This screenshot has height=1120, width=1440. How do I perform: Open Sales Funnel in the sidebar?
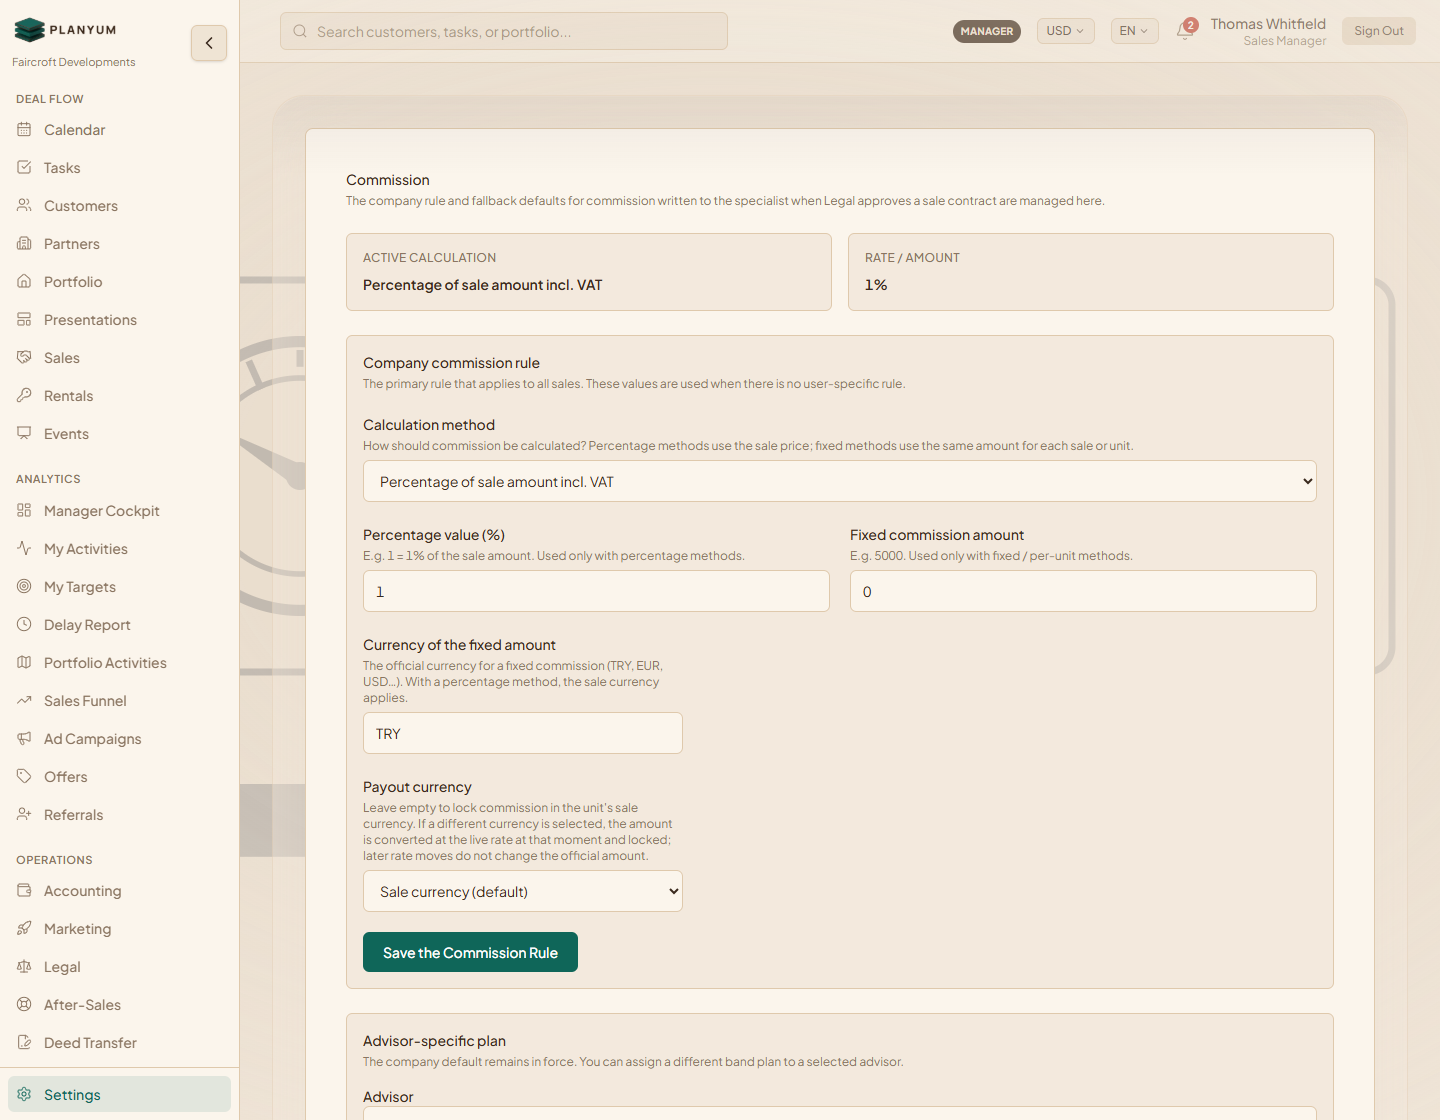119,701
